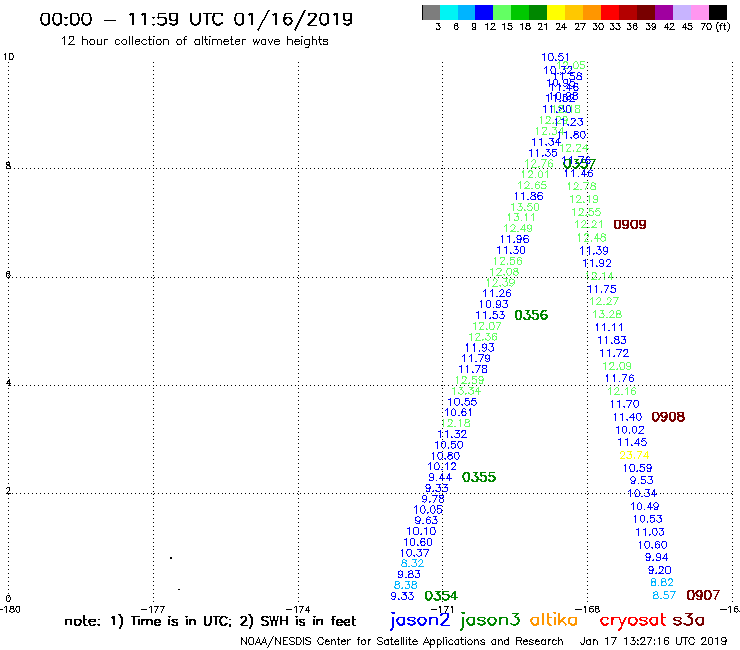Click the black swatch at the legend end
The image size is (740, 650).
click(x=718, y=13)
